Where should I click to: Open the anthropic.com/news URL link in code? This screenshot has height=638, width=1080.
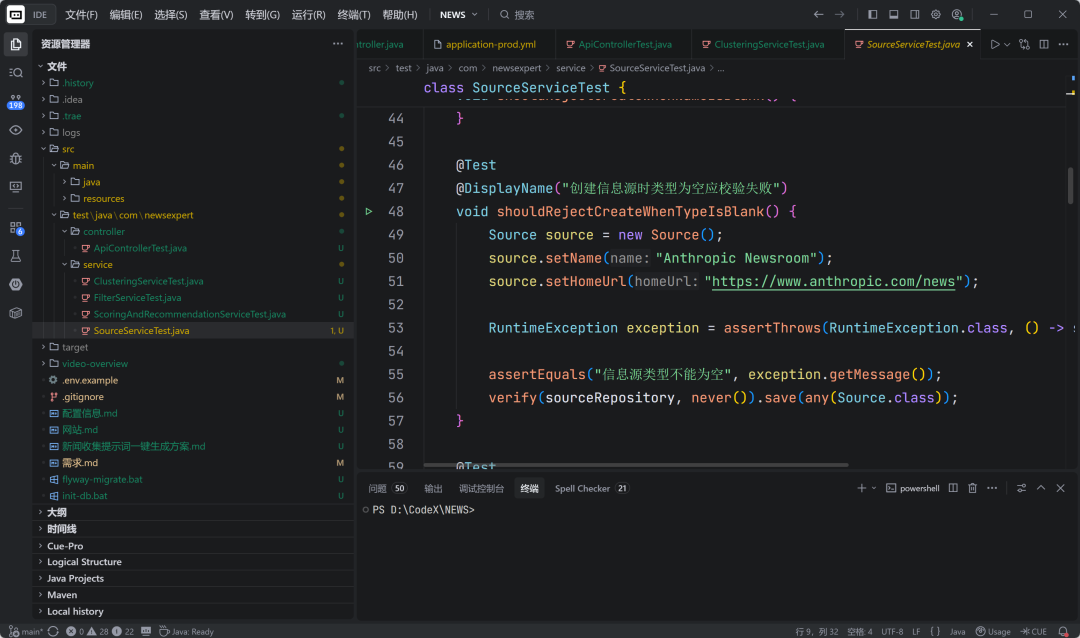click(x=833, y=281)
